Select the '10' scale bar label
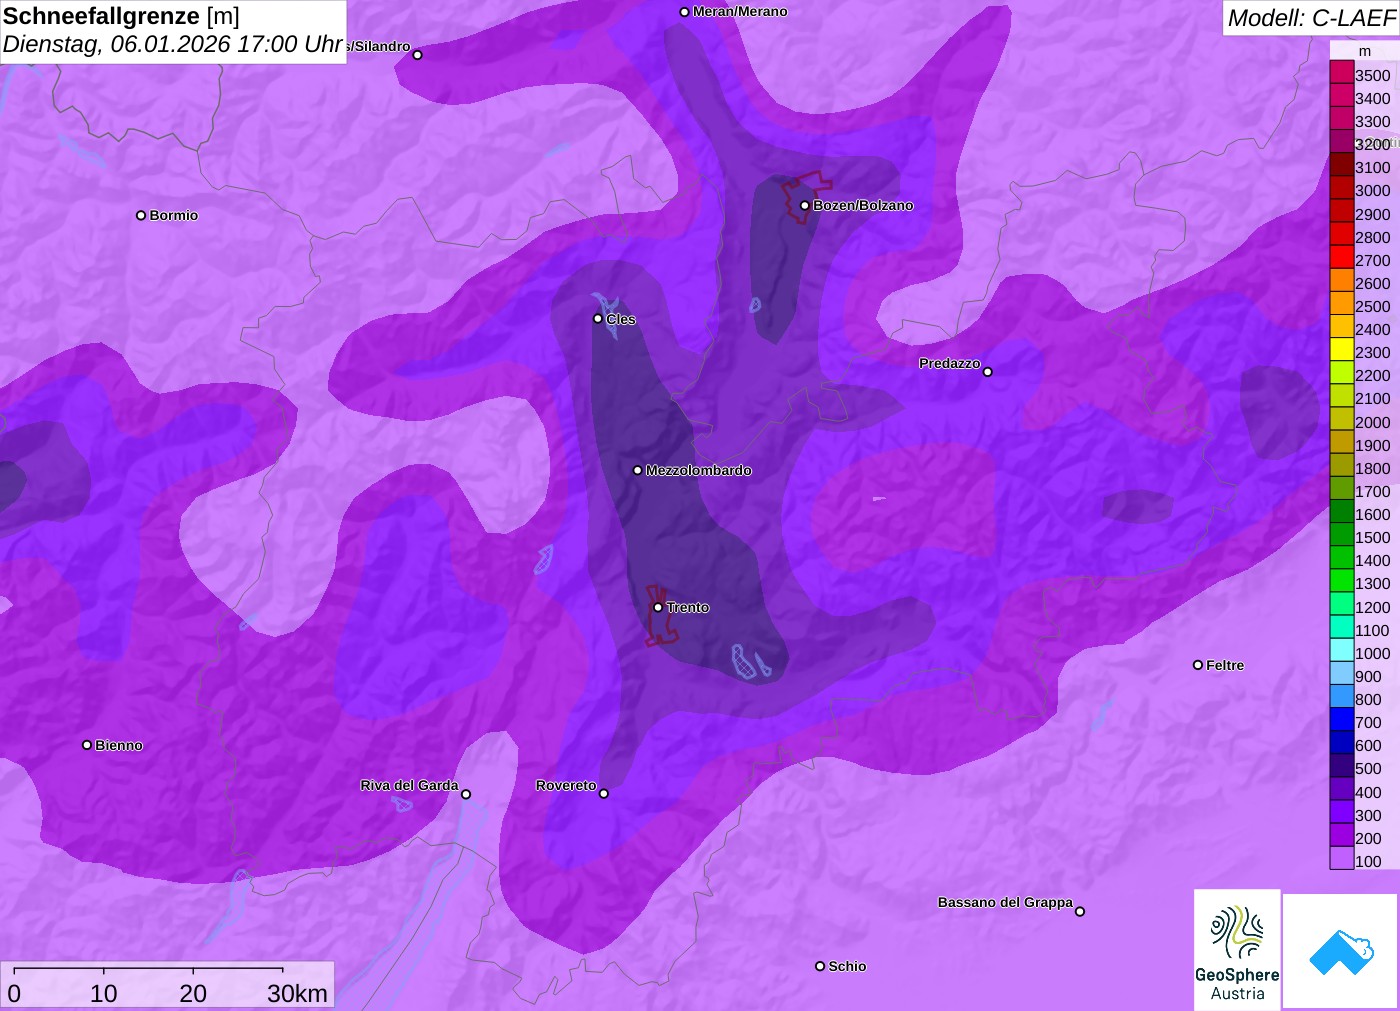 point(104,993)
